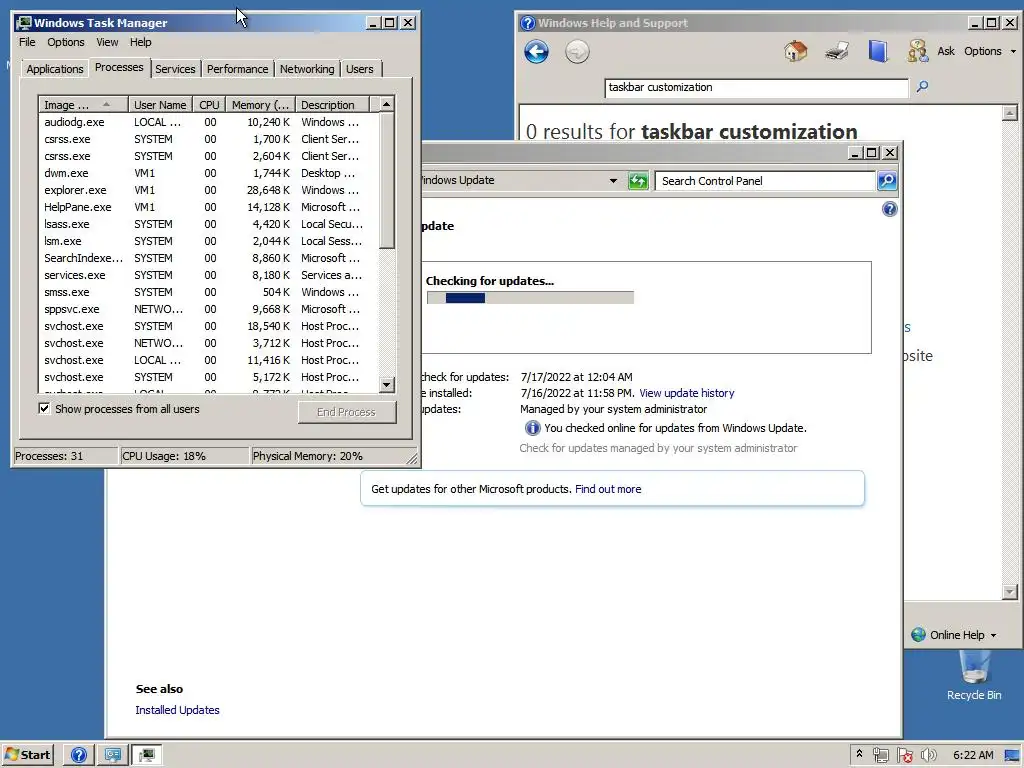Click Control Panel search magnifier button
Screen dimensions: 1024x768
coord(887,181)
